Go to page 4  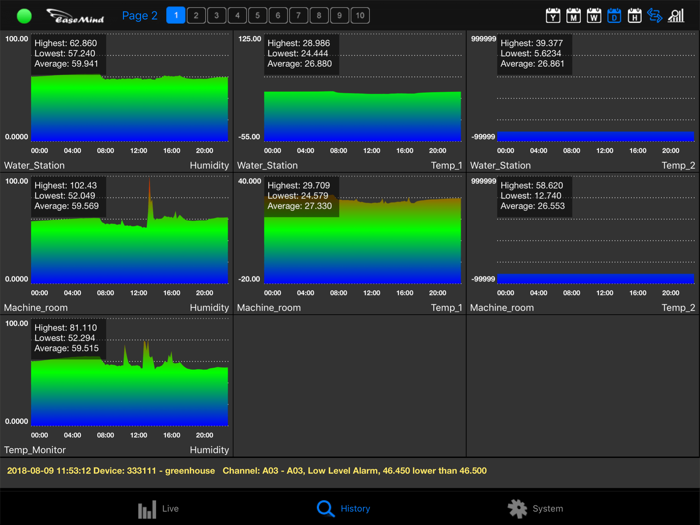click(x=237, y=16)
